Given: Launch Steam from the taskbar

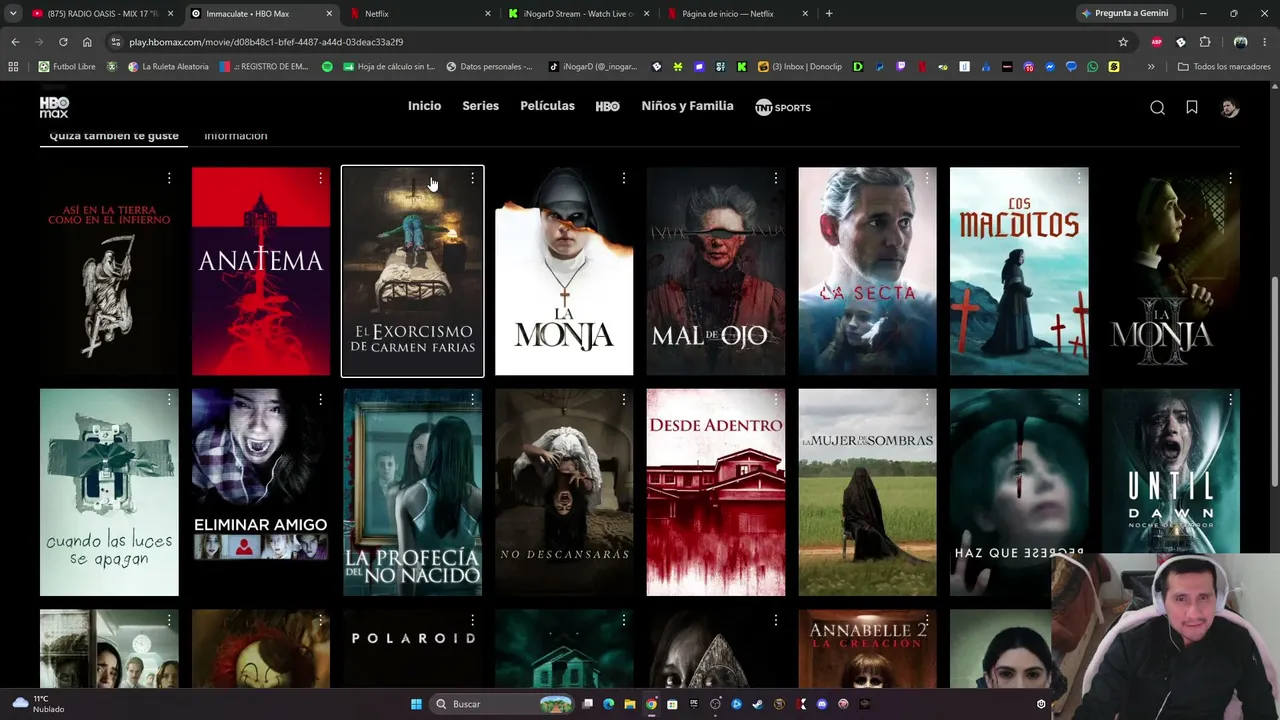Looking at the screenshot, I should pos(758,704).
